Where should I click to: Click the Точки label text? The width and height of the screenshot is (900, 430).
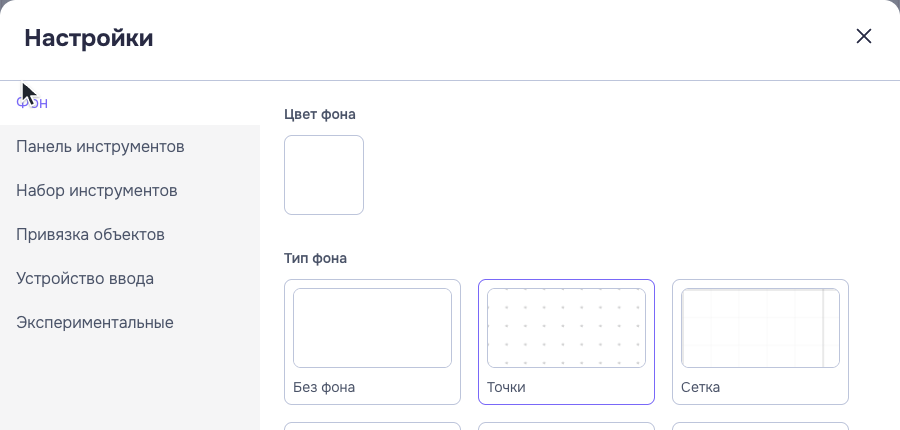click(x=506, y=387)
